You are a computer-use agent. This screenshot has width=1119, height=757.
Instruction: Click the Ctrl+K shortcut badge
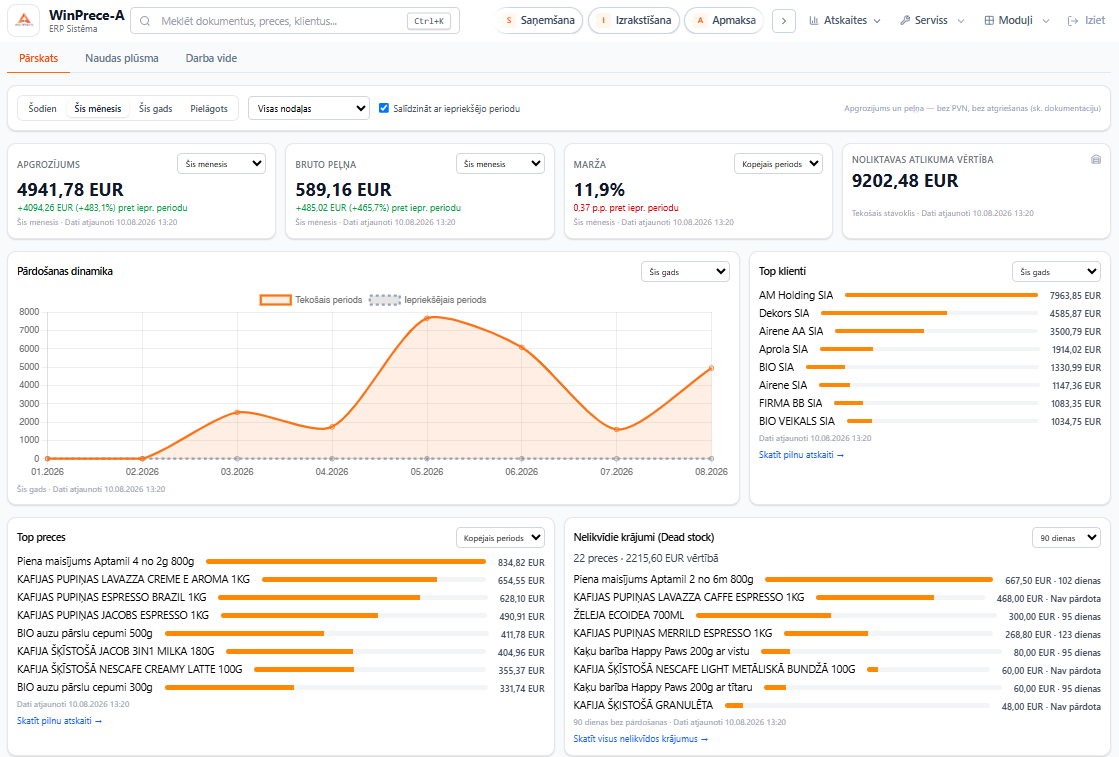pyautogui.click(x=428, y=21)
